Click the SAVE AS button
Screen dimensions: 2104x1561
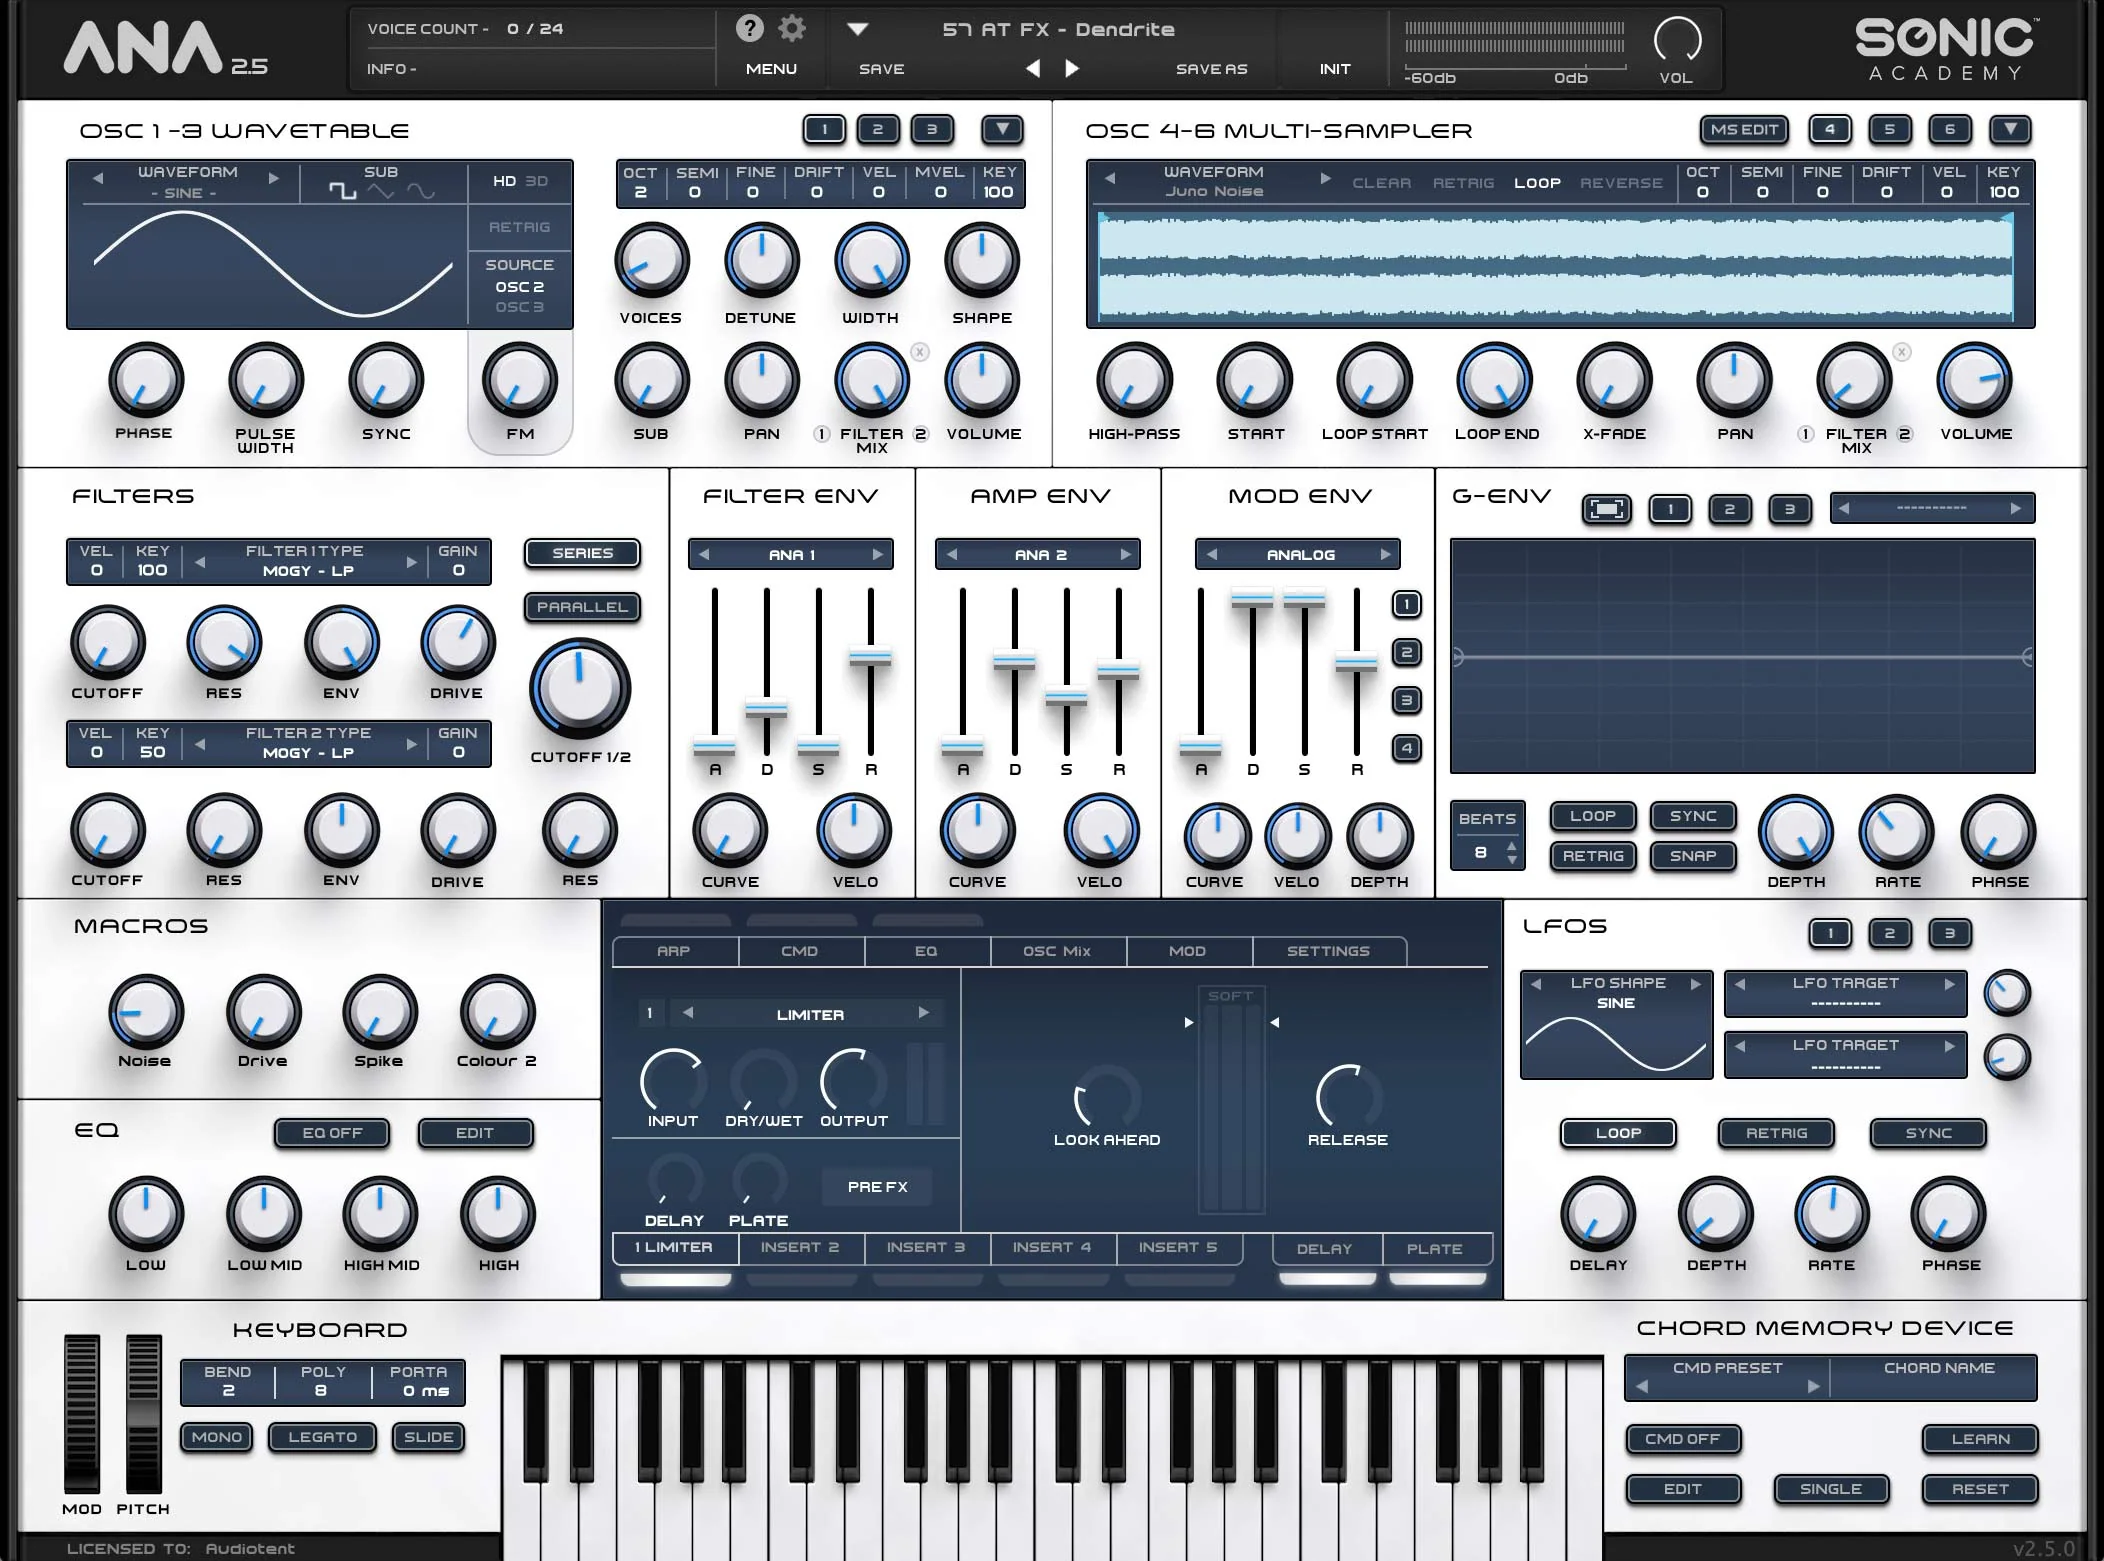(x=1211, y=69)
